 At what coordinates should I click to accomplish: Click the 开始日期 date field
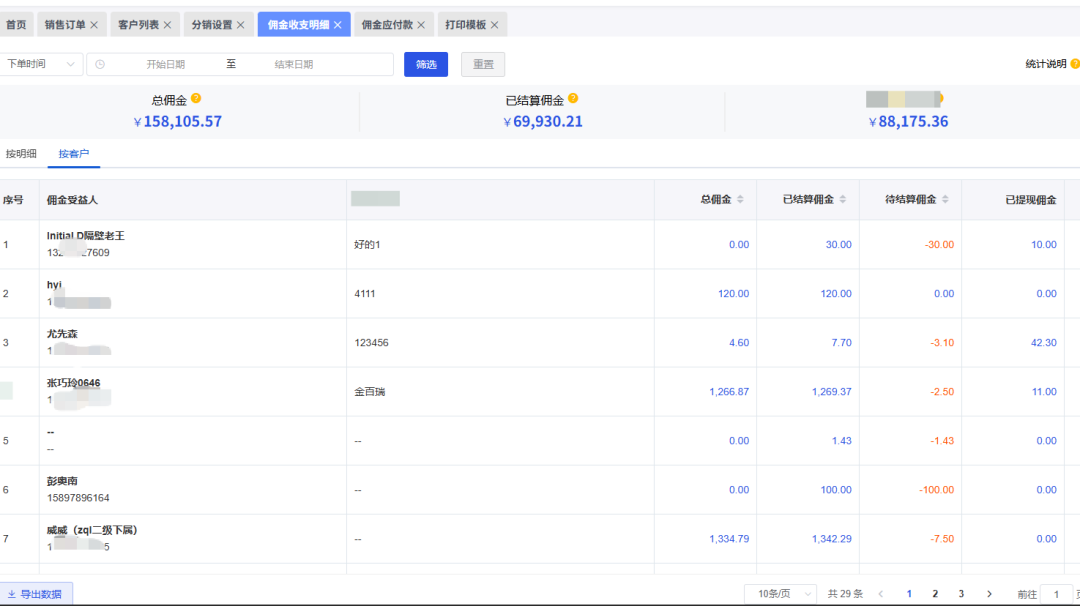[x=165, y=64]
